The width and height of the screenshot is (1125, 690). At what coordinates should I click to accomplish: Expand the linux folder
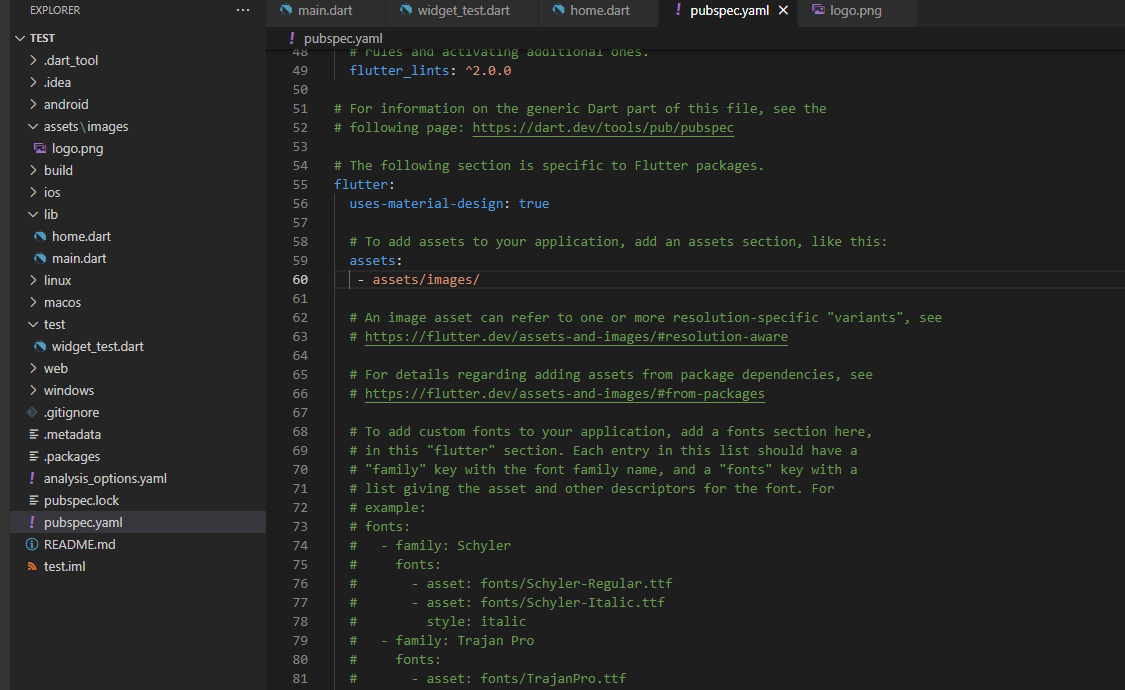pyautogui.click(x=33, y=280)
